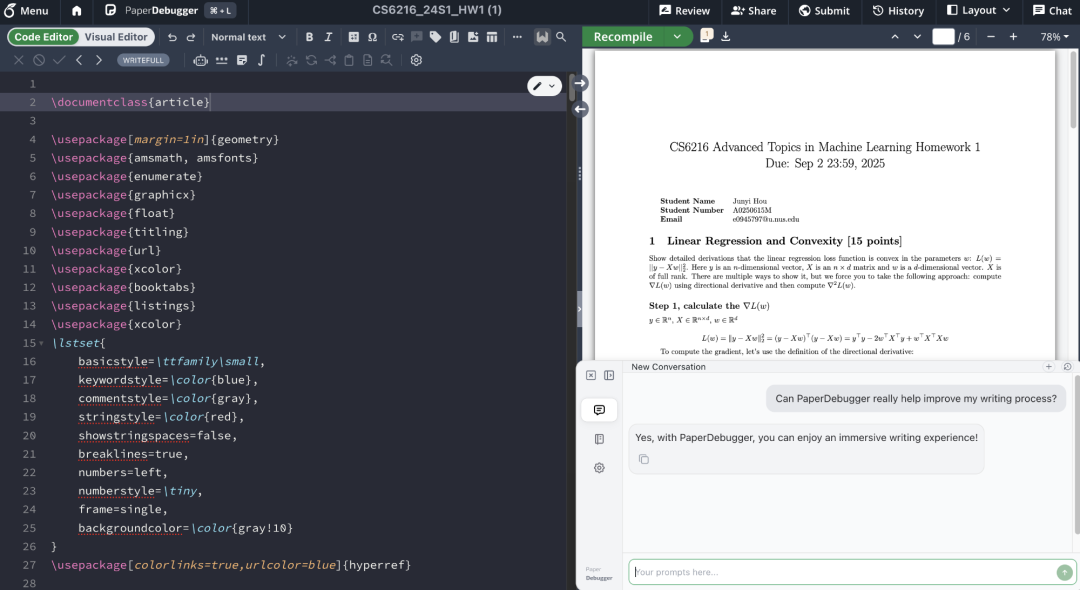Insert a special character with the Omega icon
Image resolution: width=1080 pixels, height=590 pixels.
pos(371,36)
